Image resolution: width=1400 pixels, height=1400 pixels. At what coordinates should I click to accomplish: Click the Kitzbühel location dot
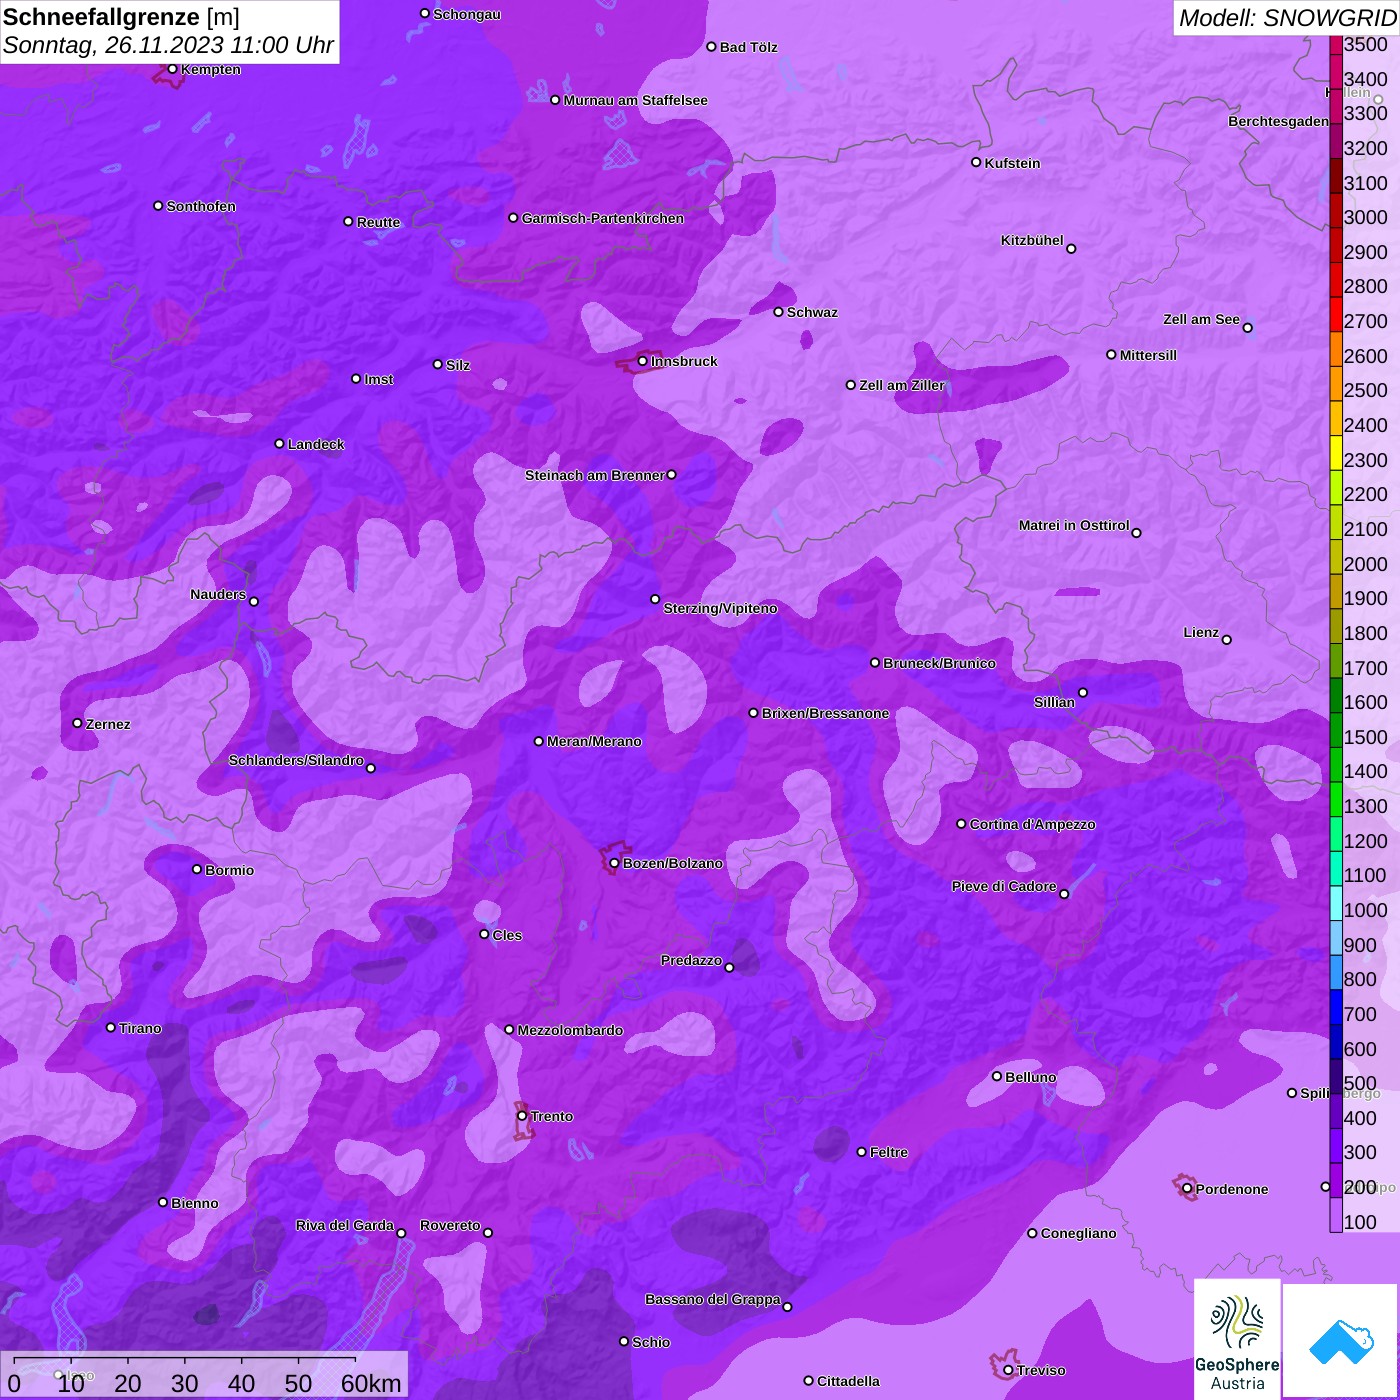pyautogui.click(x=1071, y=248)
